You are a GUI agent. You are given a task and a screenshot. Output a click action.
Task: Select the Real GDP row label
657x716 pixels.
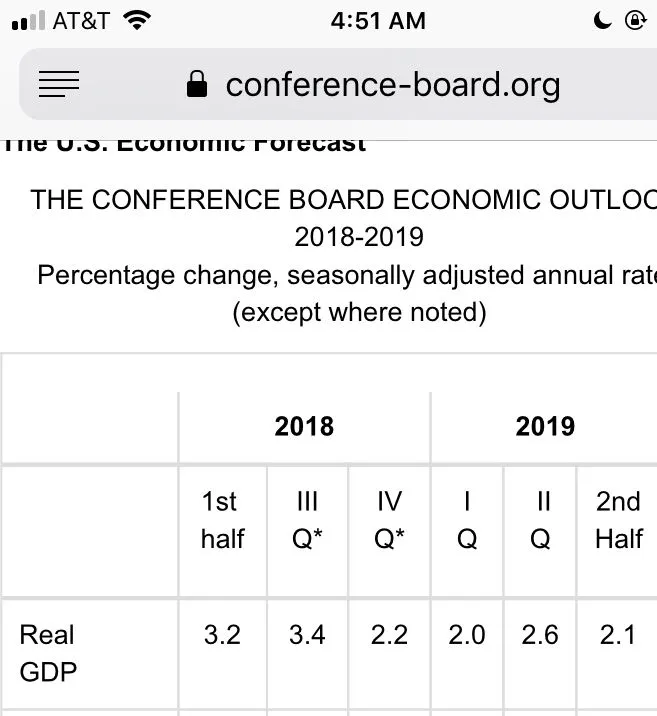[x=48, y=652]
